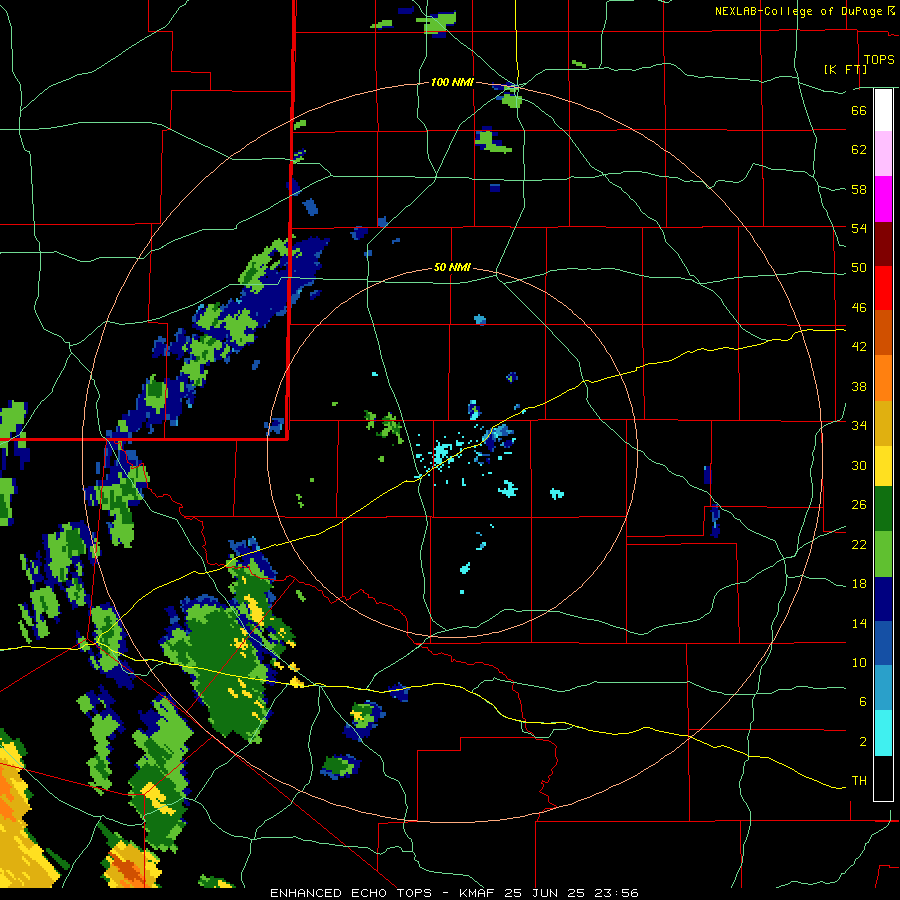Pick the navy blue legend swatch
The width and height of the screenshot is (900, 900).
(883, 599)
